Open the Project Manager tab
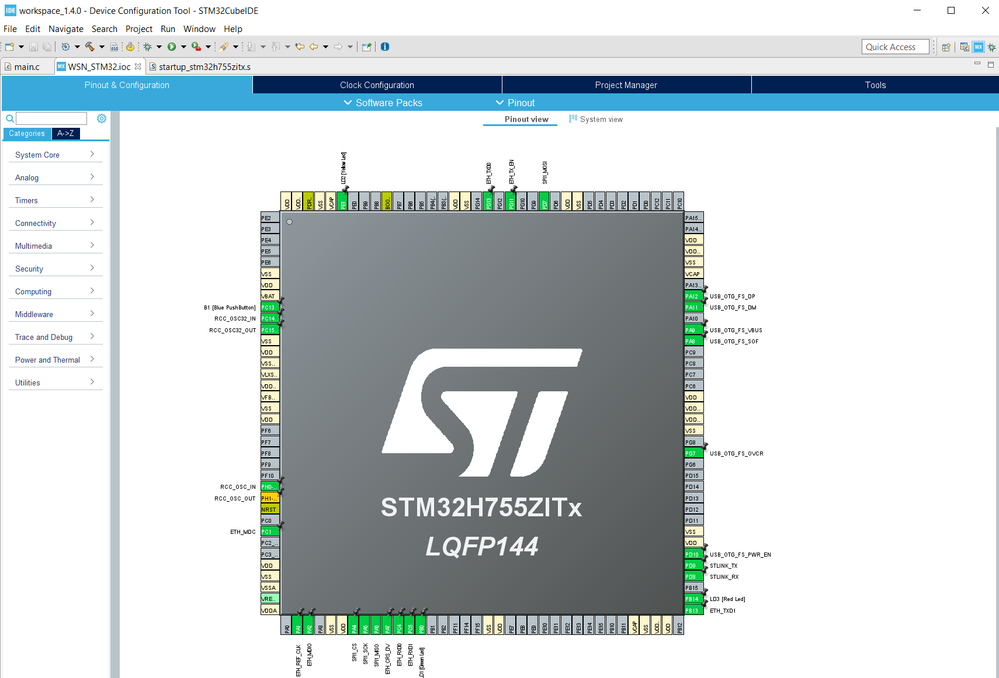The image size is (999, 678). pyautogui.click(x=626, y=85)
